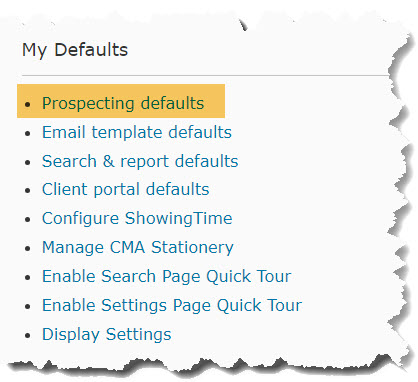Screen dimensions: 418x382
Task: Go to Search & report defaults
Action: pos(140,161)
